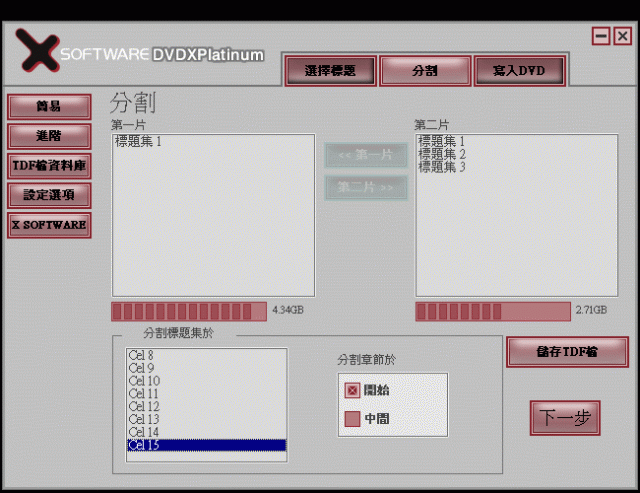Select Cel 12 in the list
Viewport: 640px width, 493px height.
coord(207,406)
